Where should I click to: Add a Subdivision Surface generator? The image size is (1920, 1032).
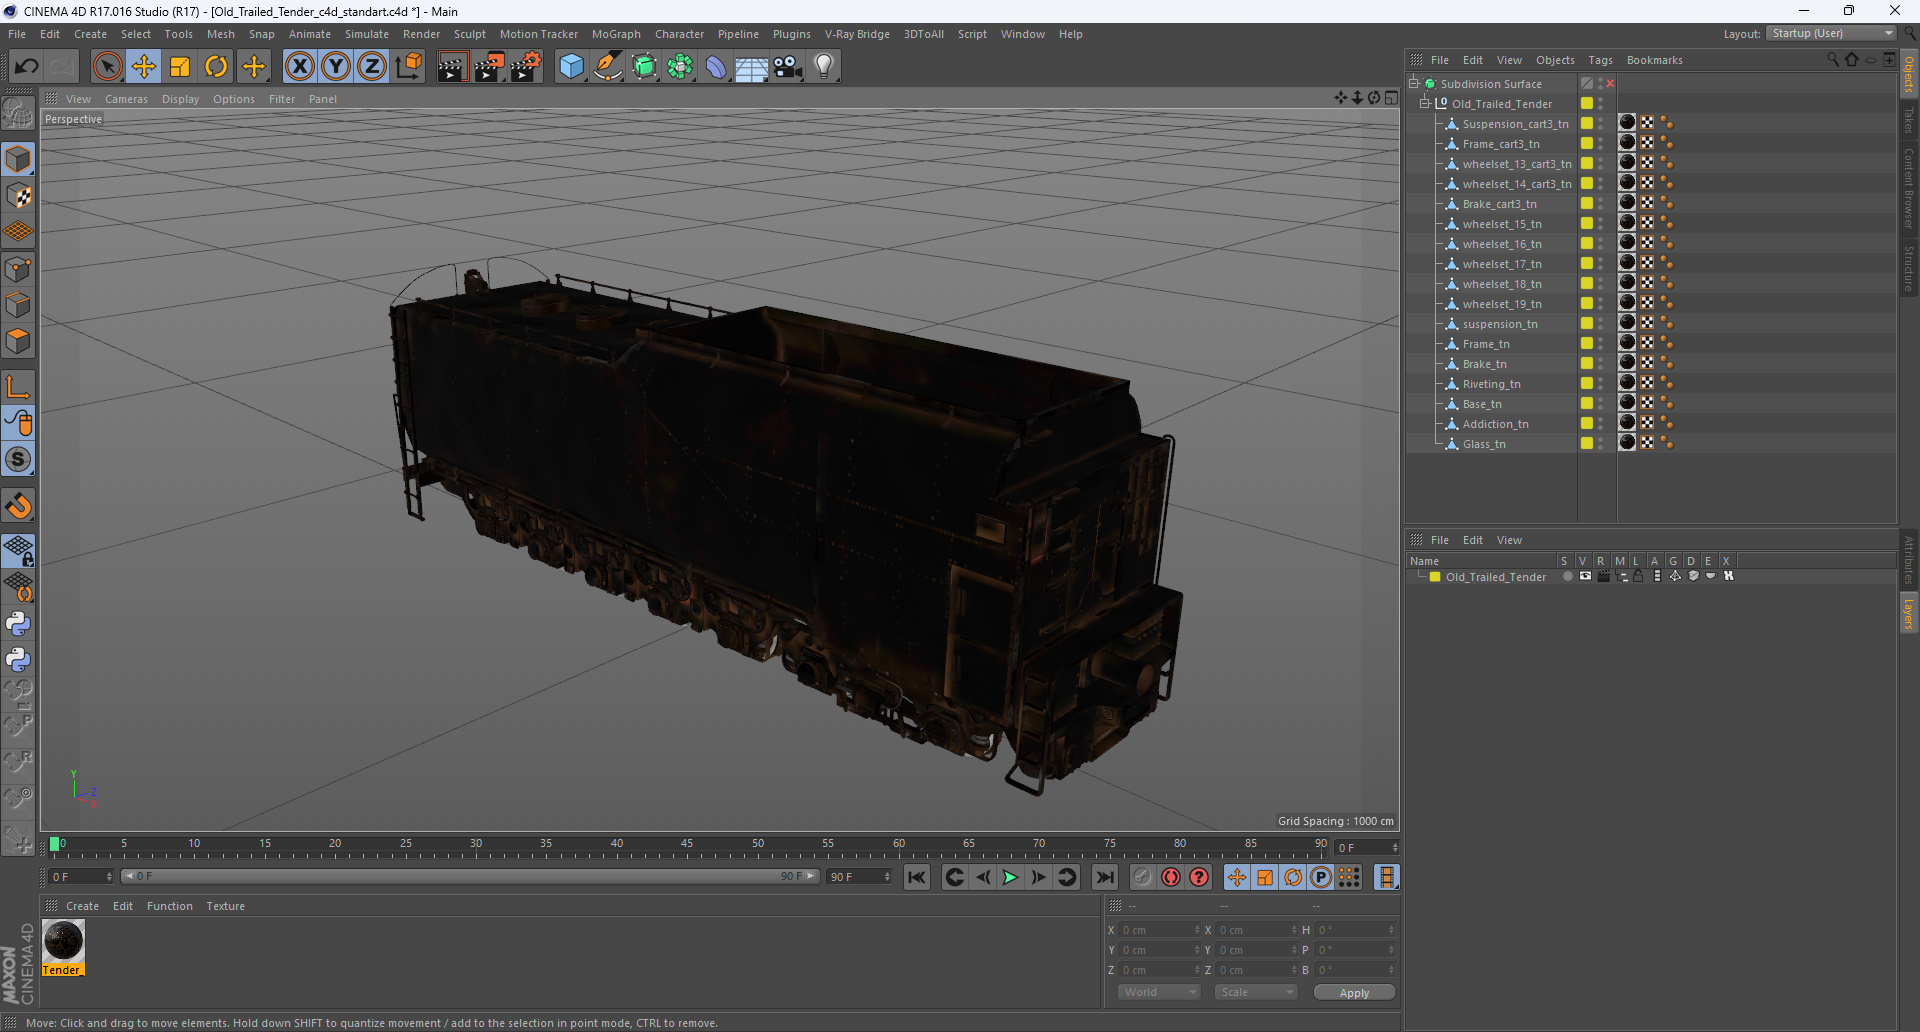pyautogui.click(x=644, y=66)
